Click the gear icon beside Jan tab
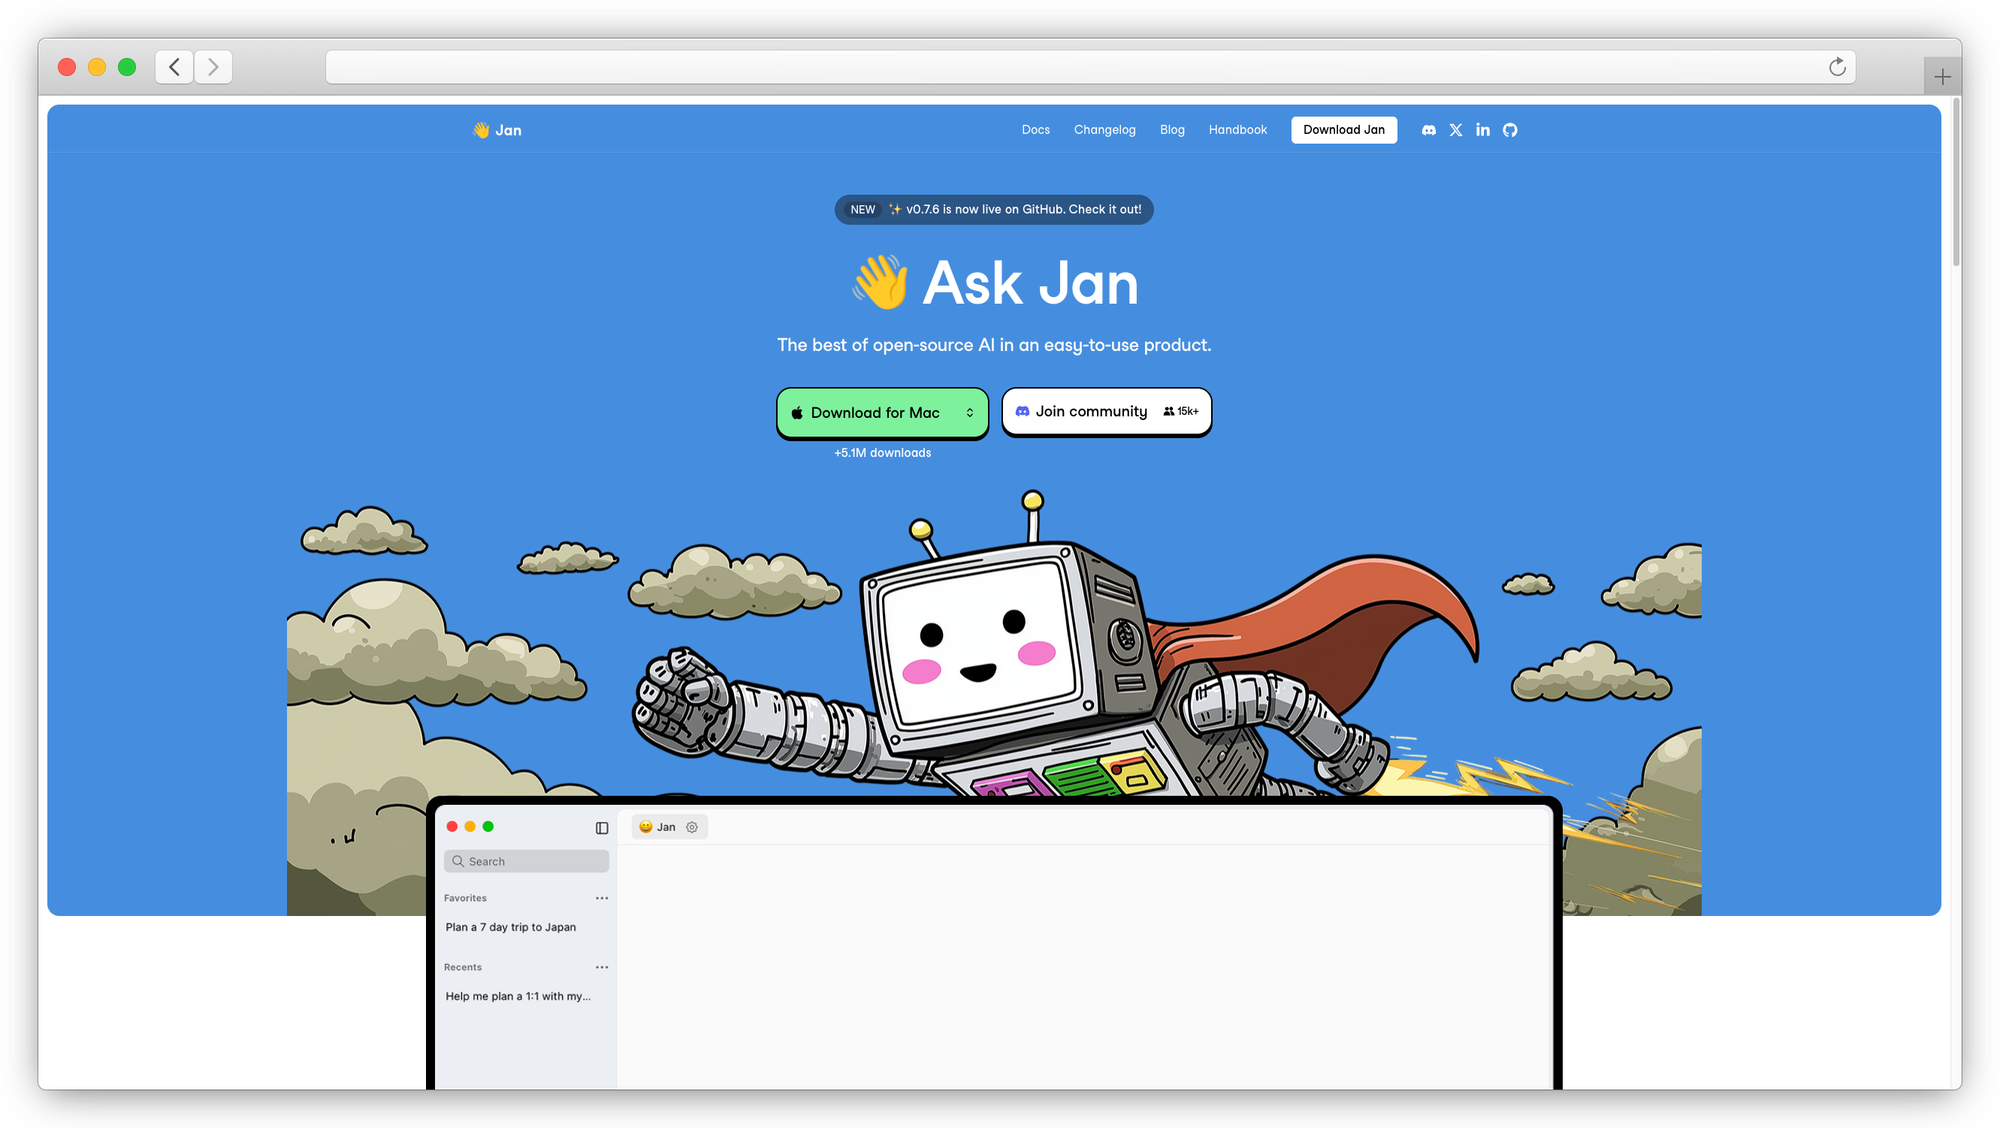2000x1128 pixels. tap(692, 827)
